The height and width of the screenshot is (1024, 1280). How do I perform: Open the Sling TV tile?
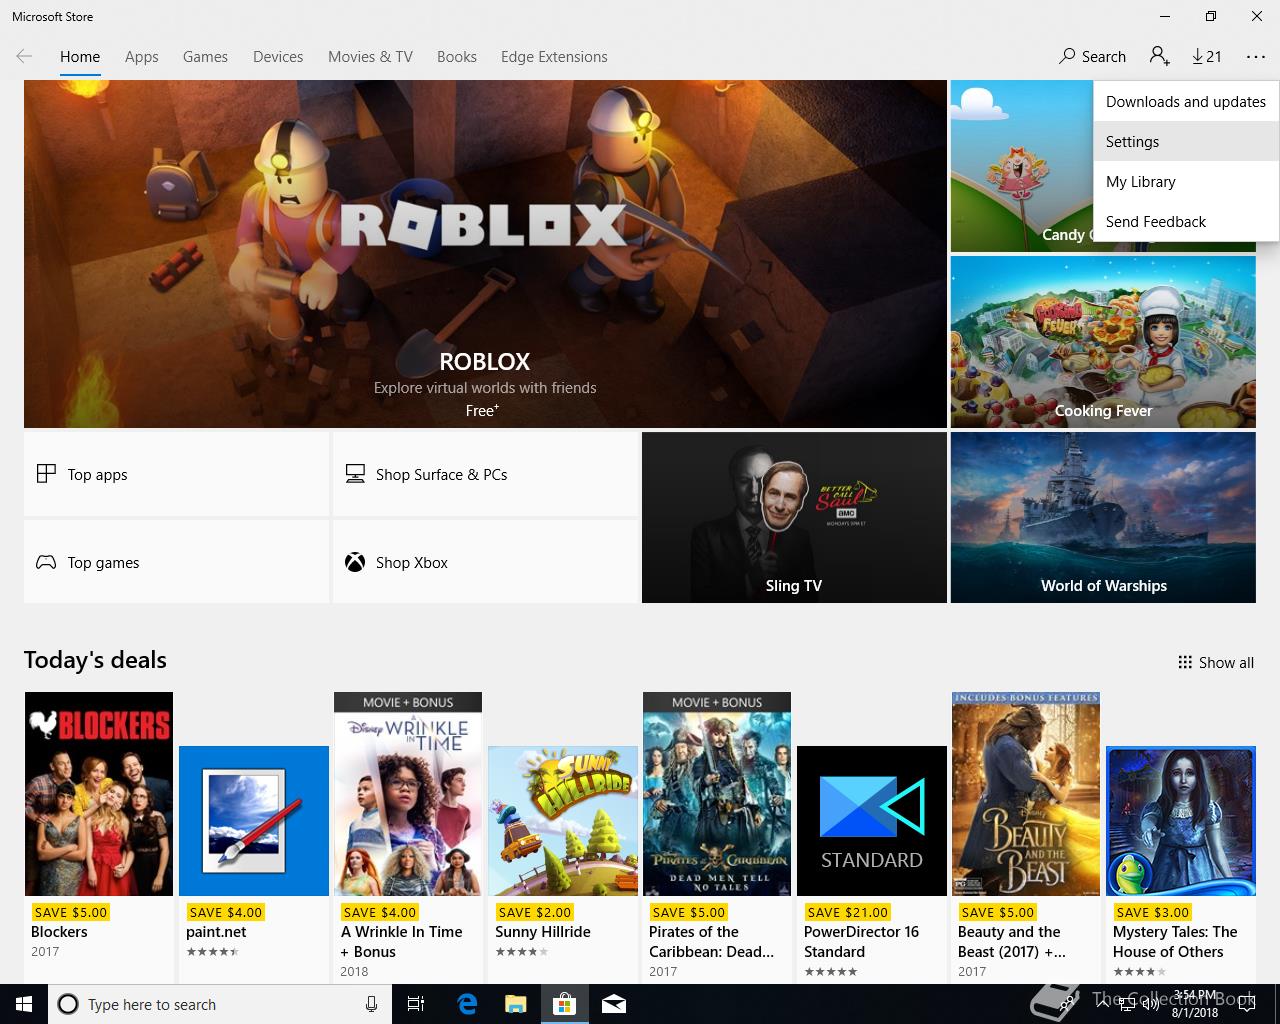pos(794,518)
